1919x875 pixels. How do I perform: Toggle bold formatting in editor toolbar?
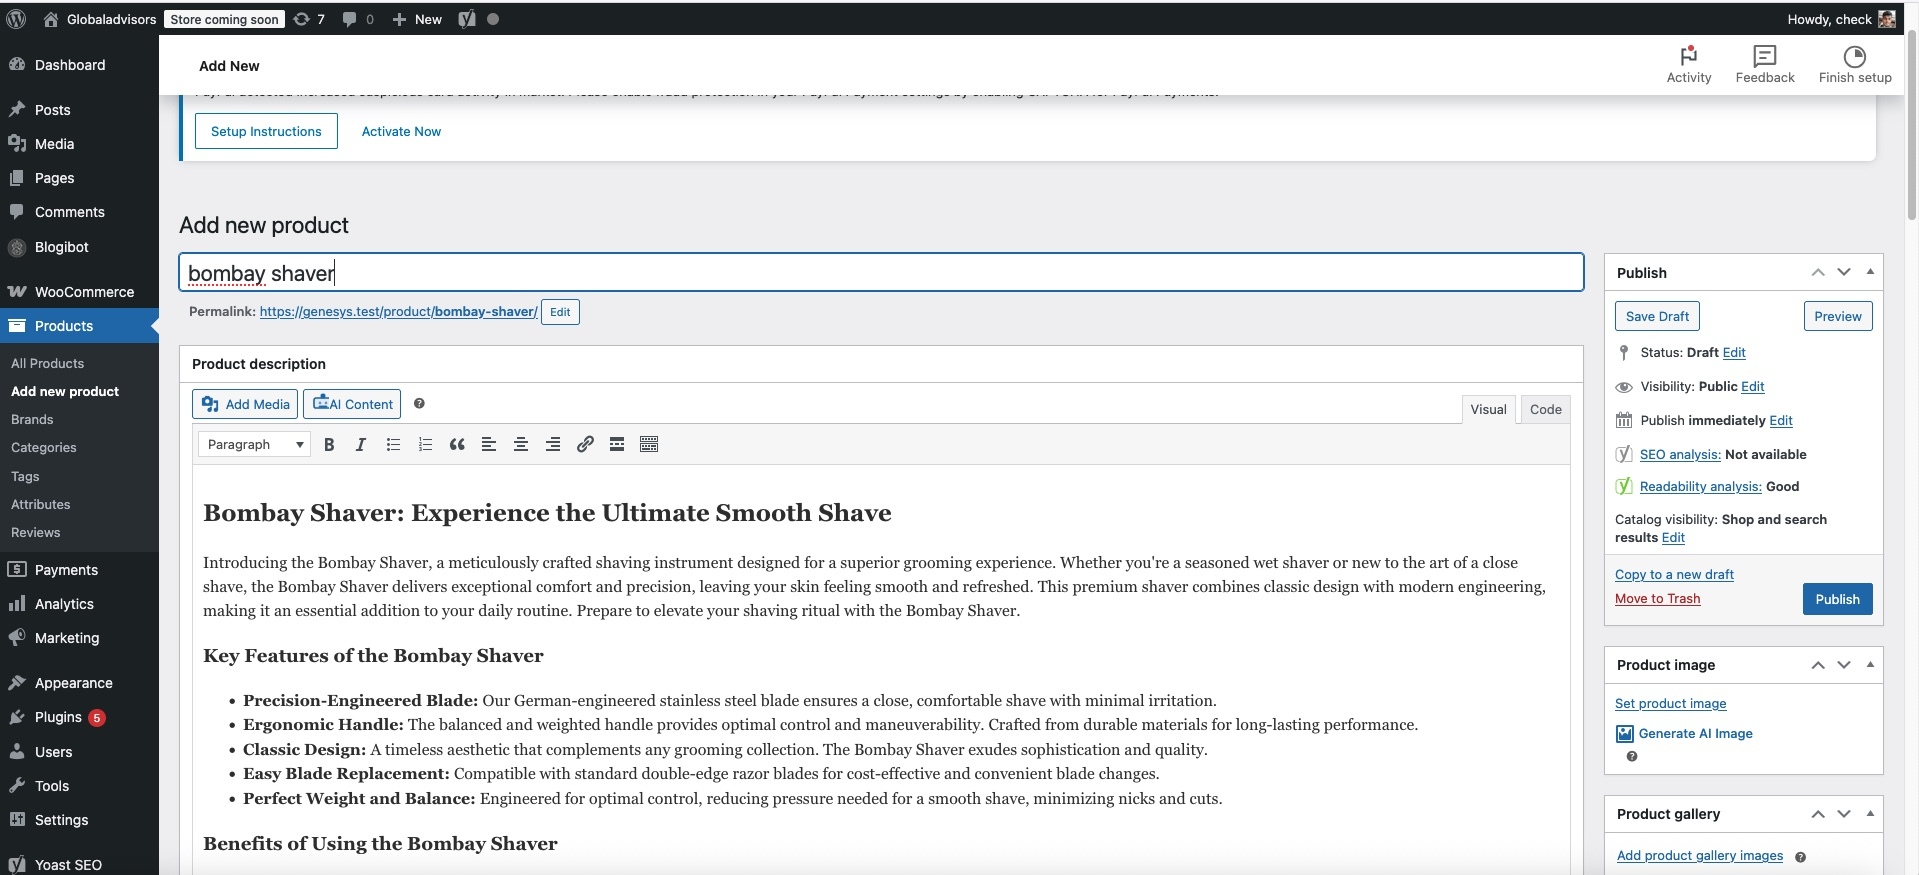pos(329,445)
